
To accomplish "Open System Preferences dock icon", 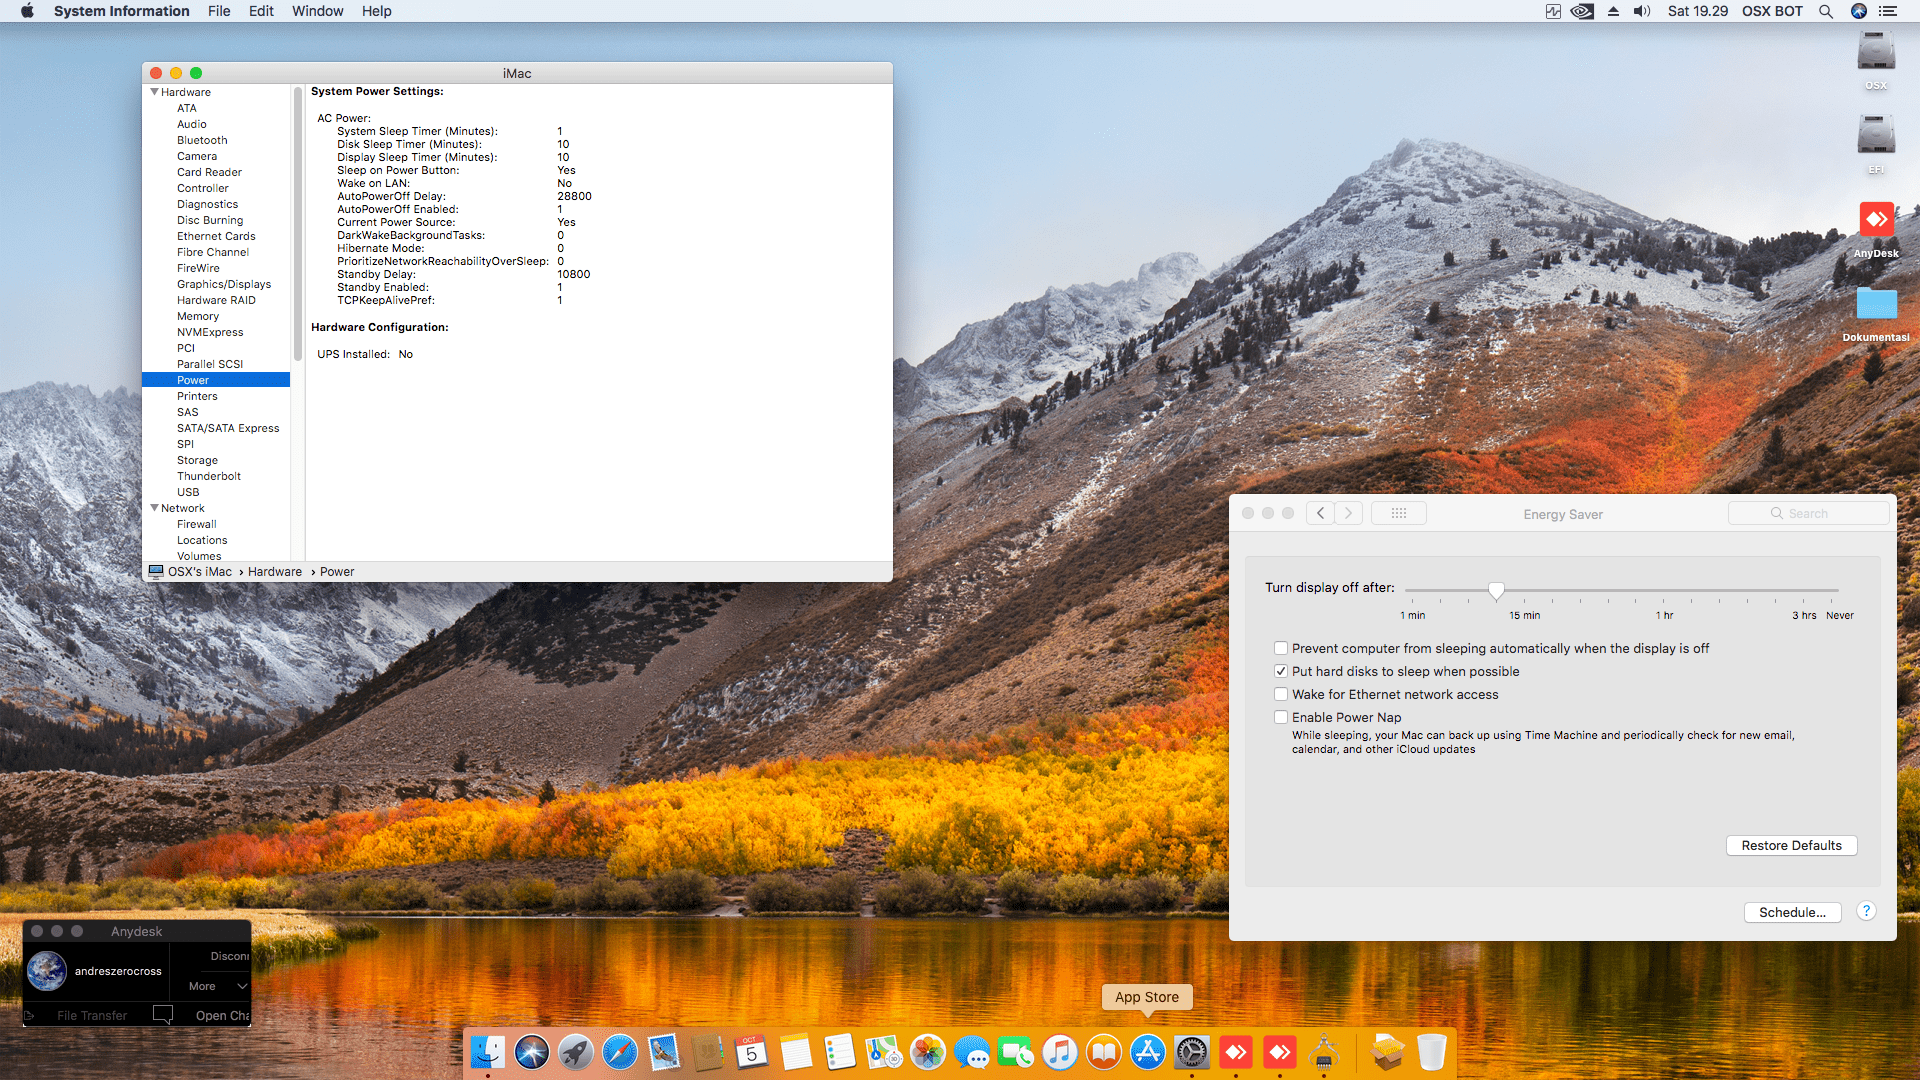I will coord(1191,1052).
